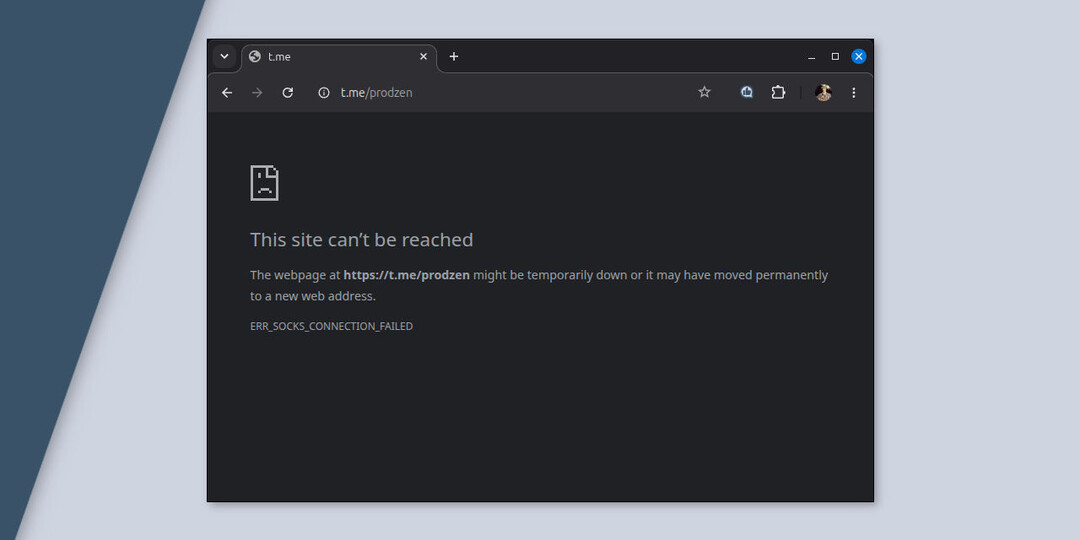Open the pinned browser extension icon

(x=747, y=92)
